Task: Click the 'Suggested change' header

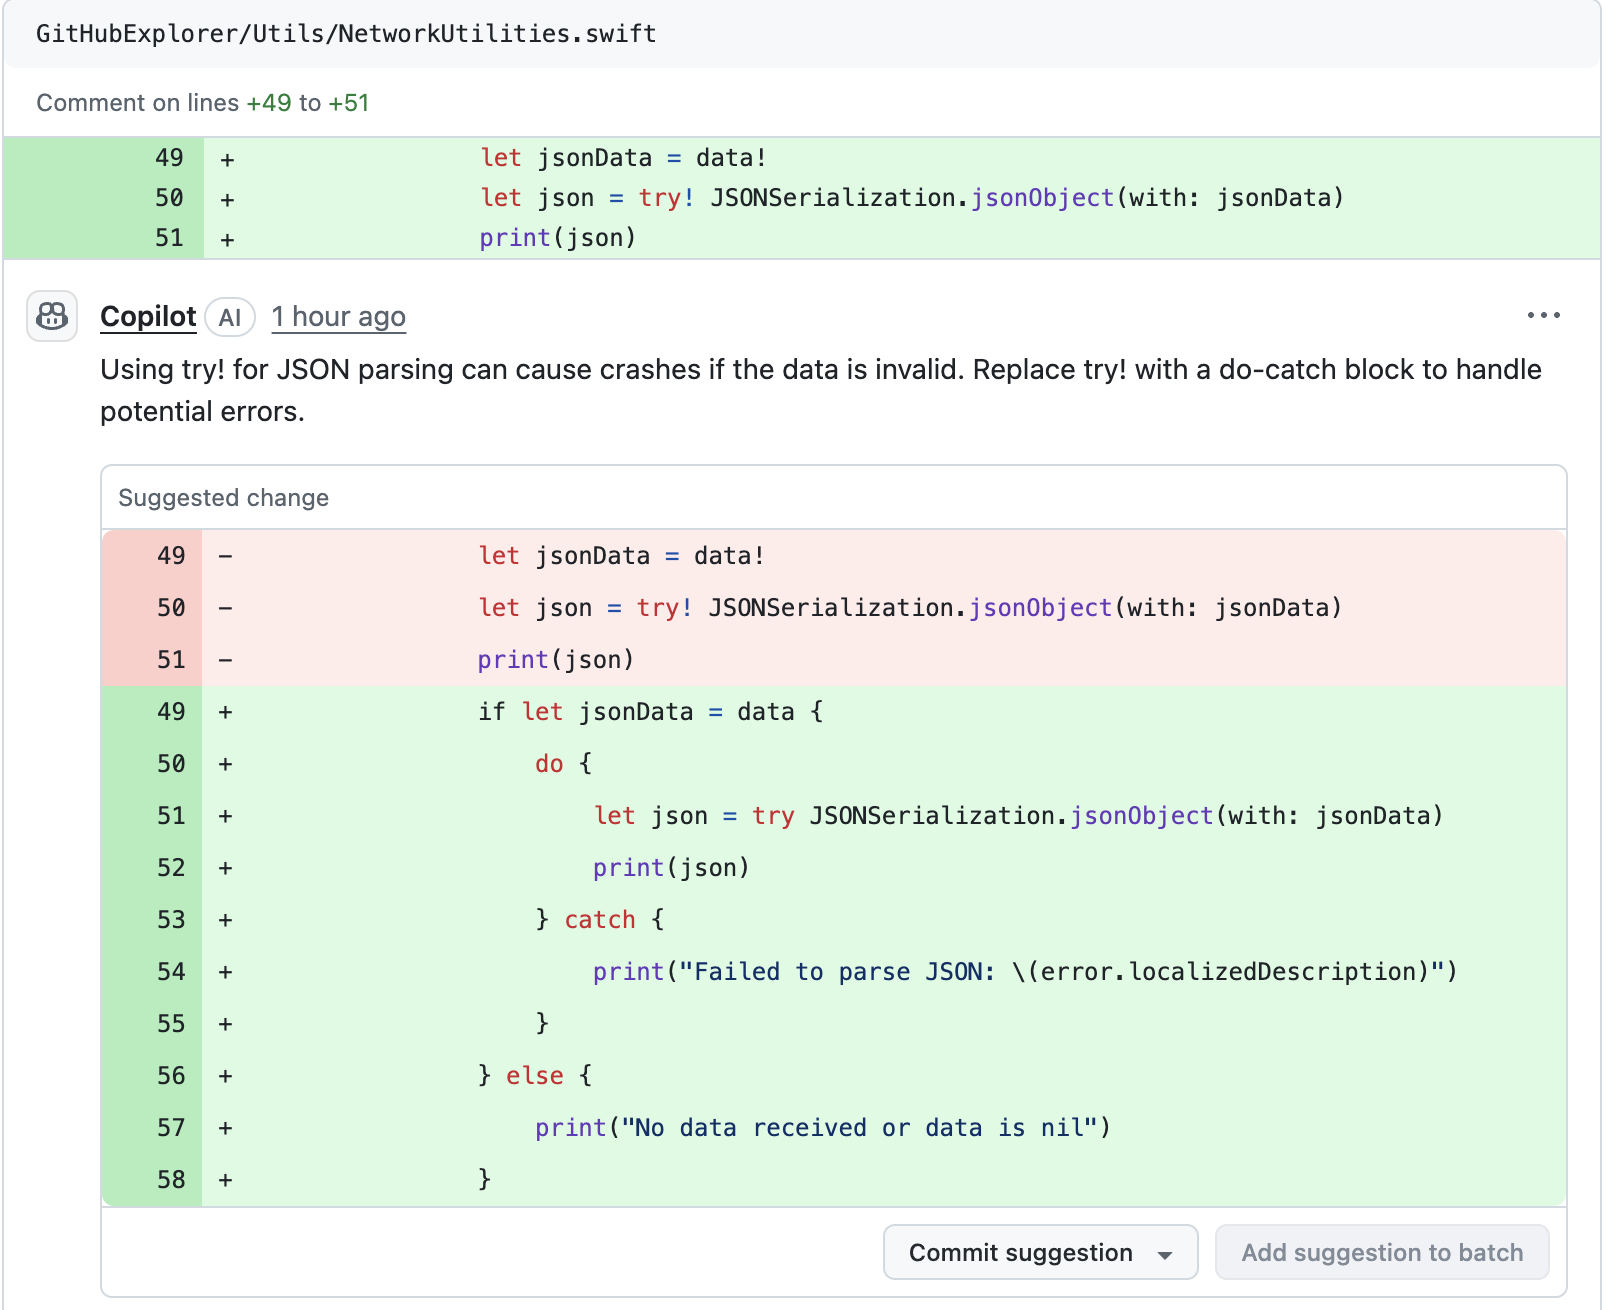Action: (223, 498)
